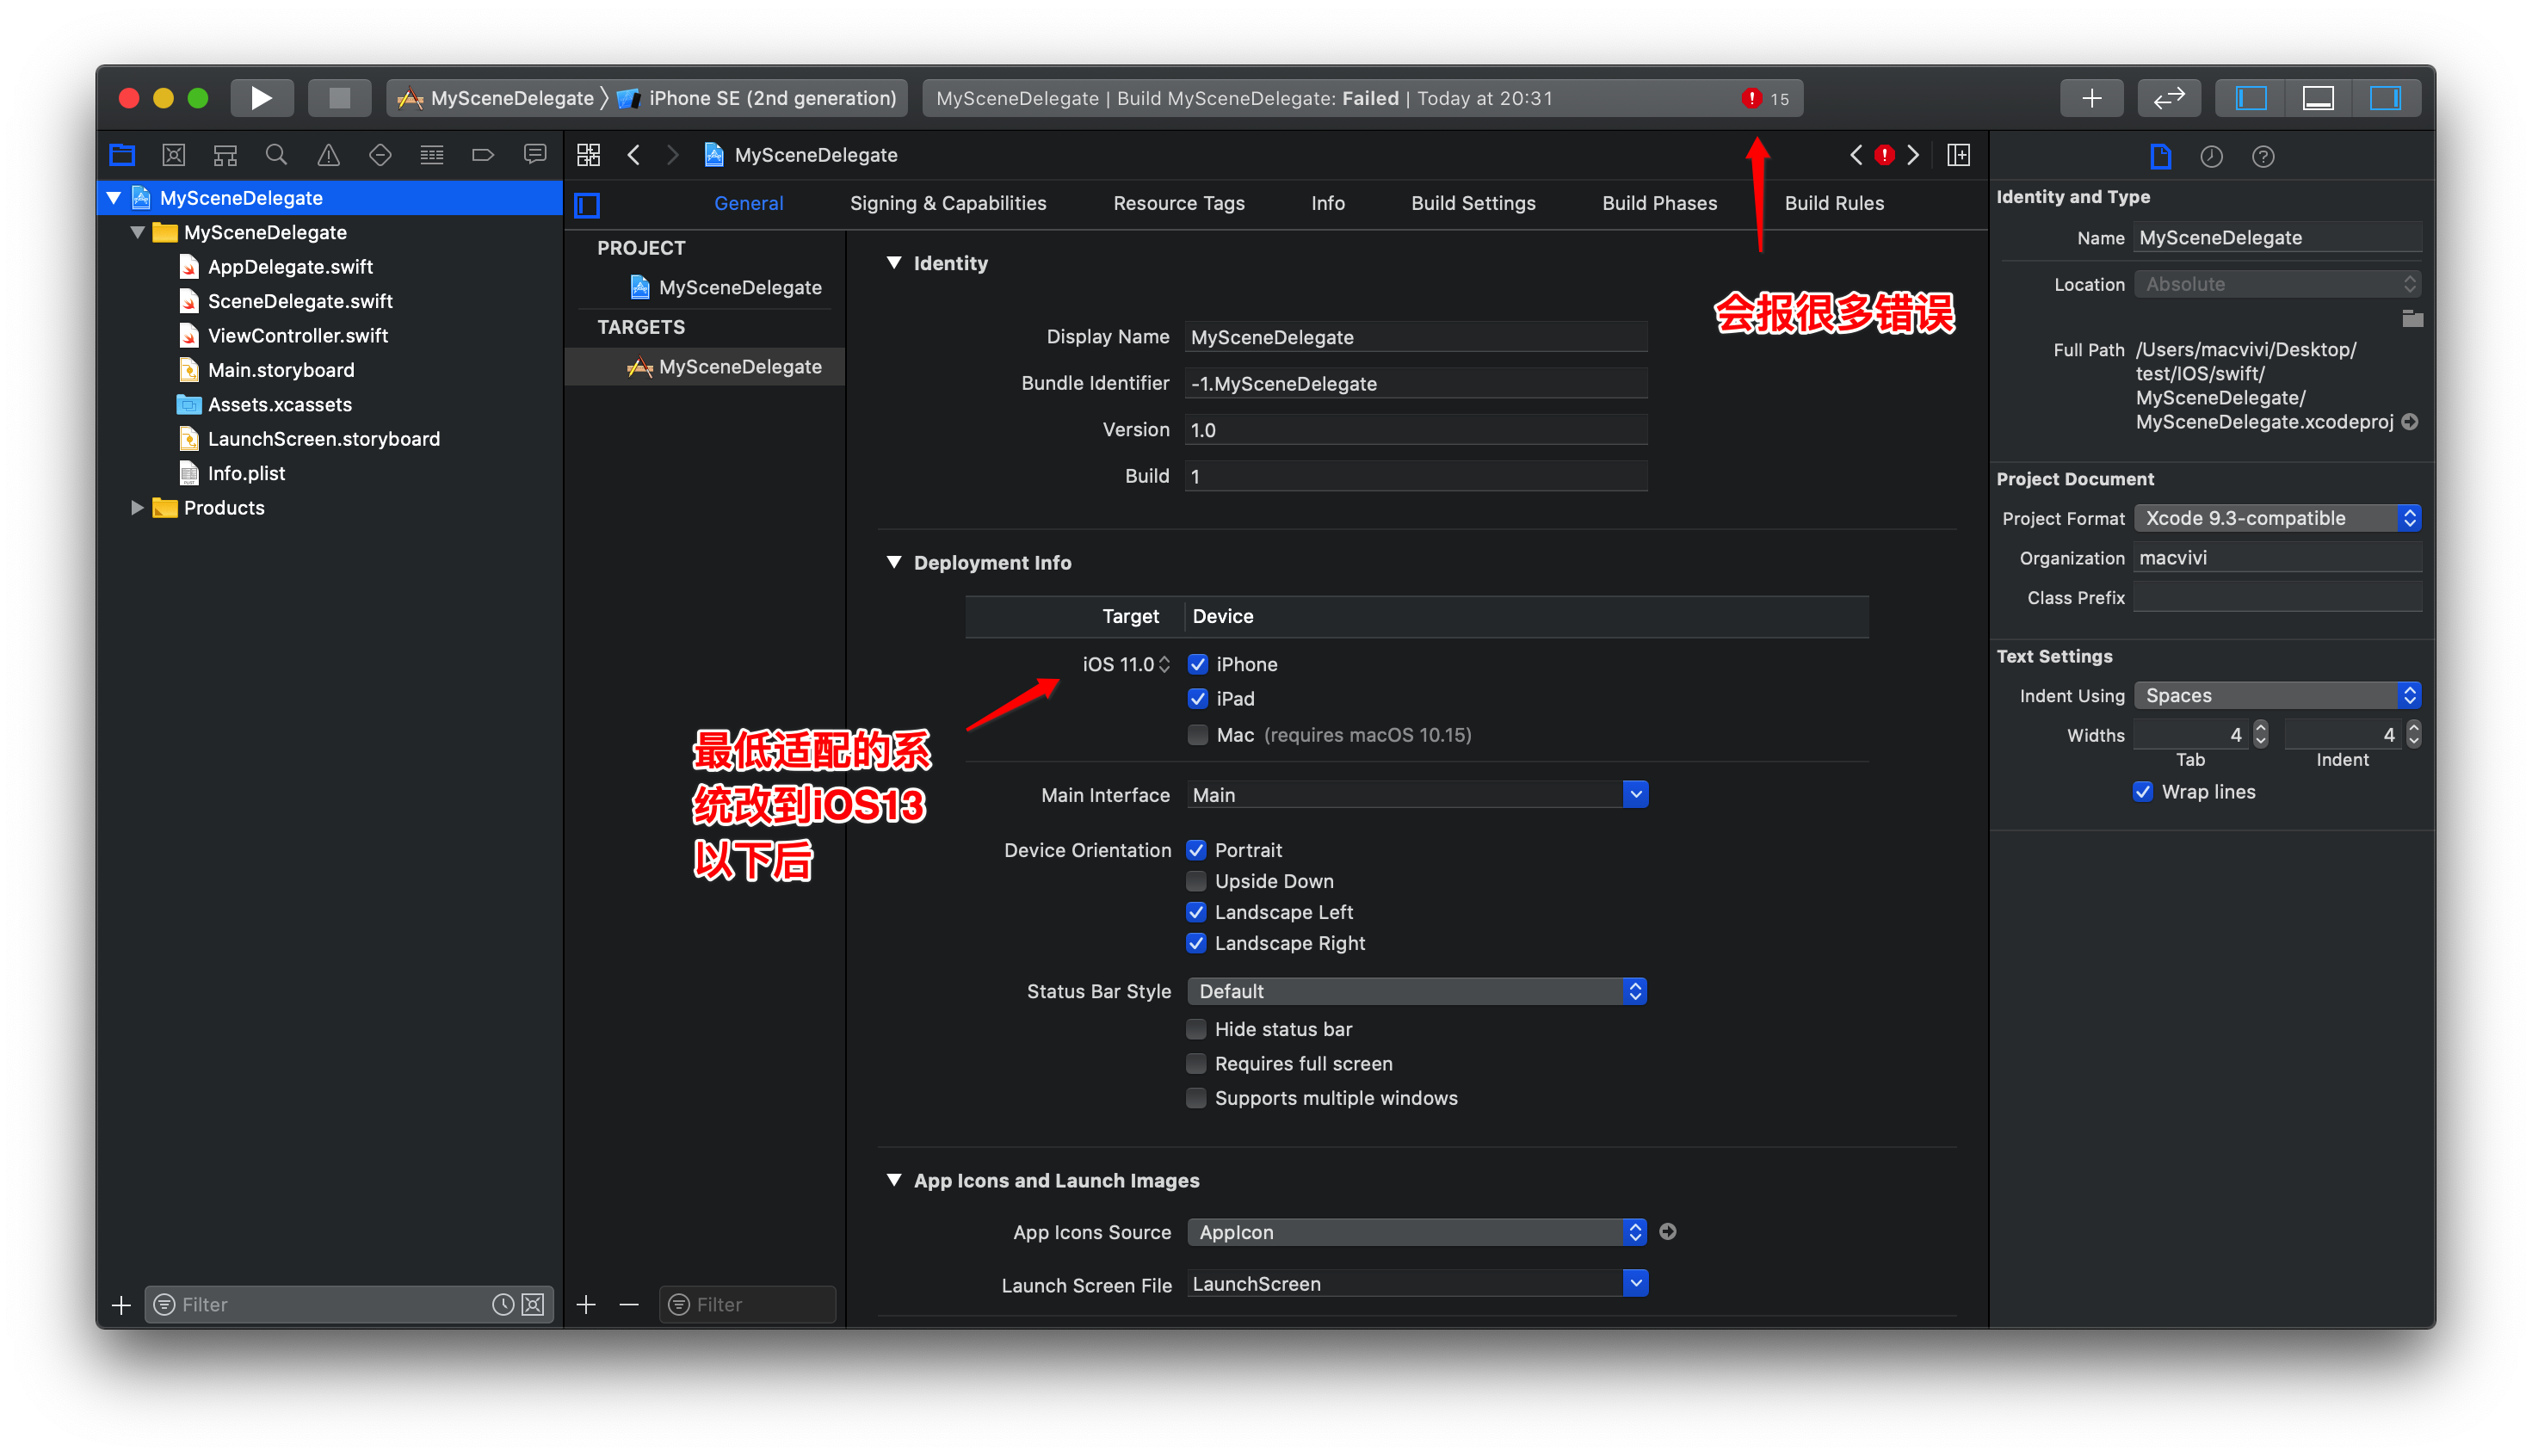Jump to next issue arrow

[1913, 155]
